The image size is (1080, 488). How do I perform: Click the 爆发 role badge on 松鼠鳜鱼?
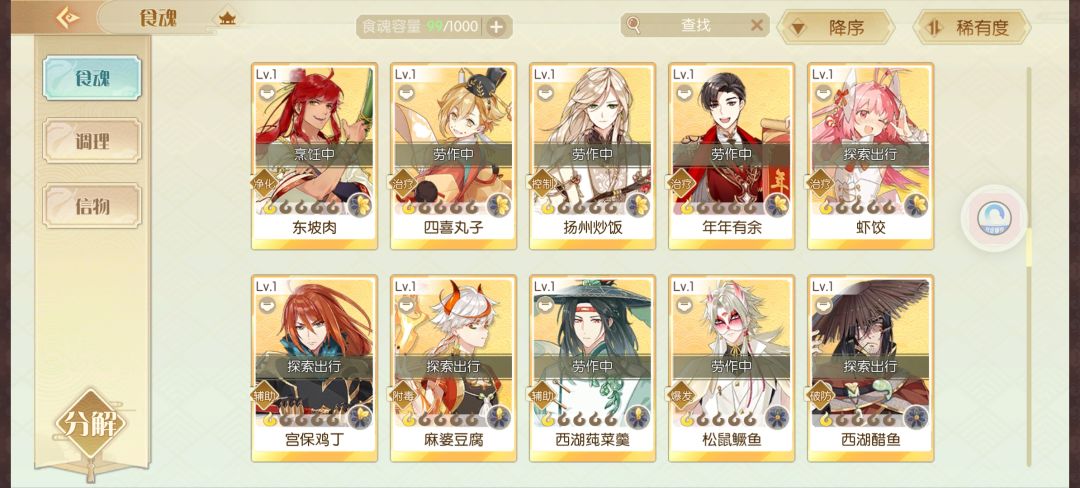click(x=683, y=396)
